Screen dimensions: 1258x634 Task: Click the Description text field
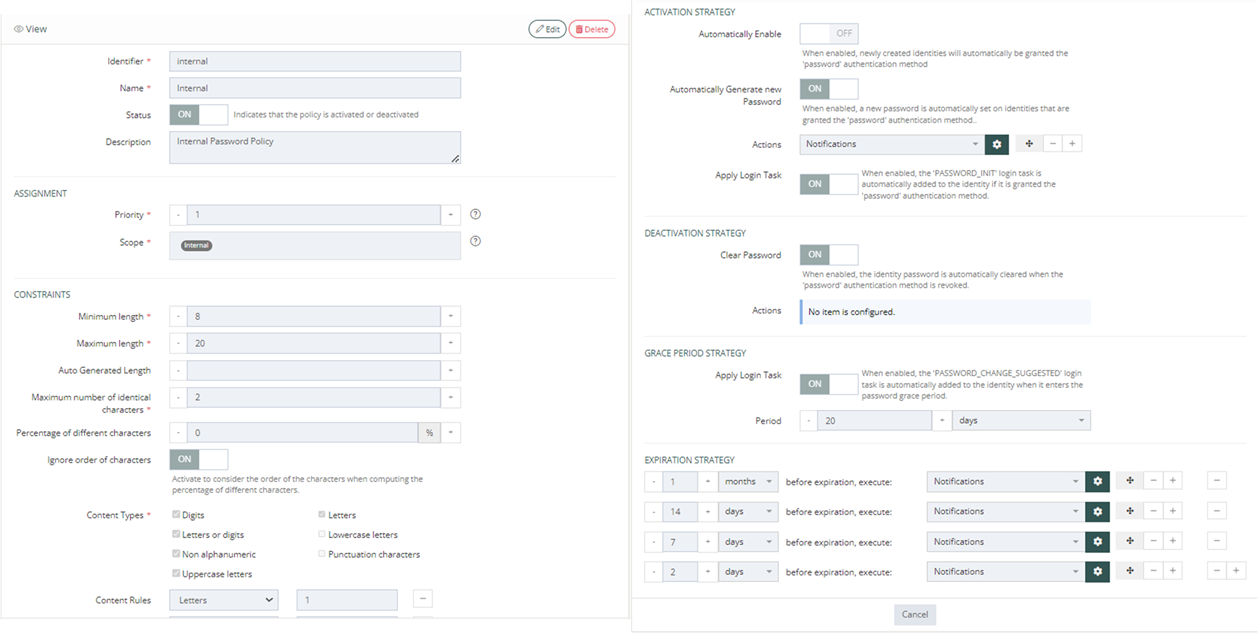pos(315,148)
